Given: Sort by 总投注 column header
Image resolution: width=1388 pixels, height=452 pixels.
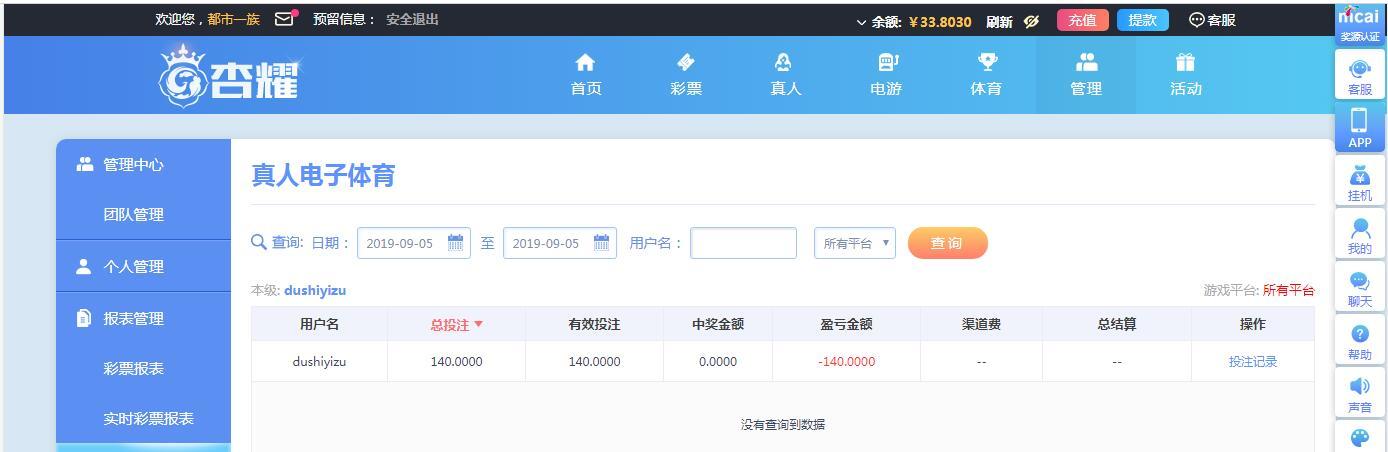Looking at the screenshot, I should (457, 324).
